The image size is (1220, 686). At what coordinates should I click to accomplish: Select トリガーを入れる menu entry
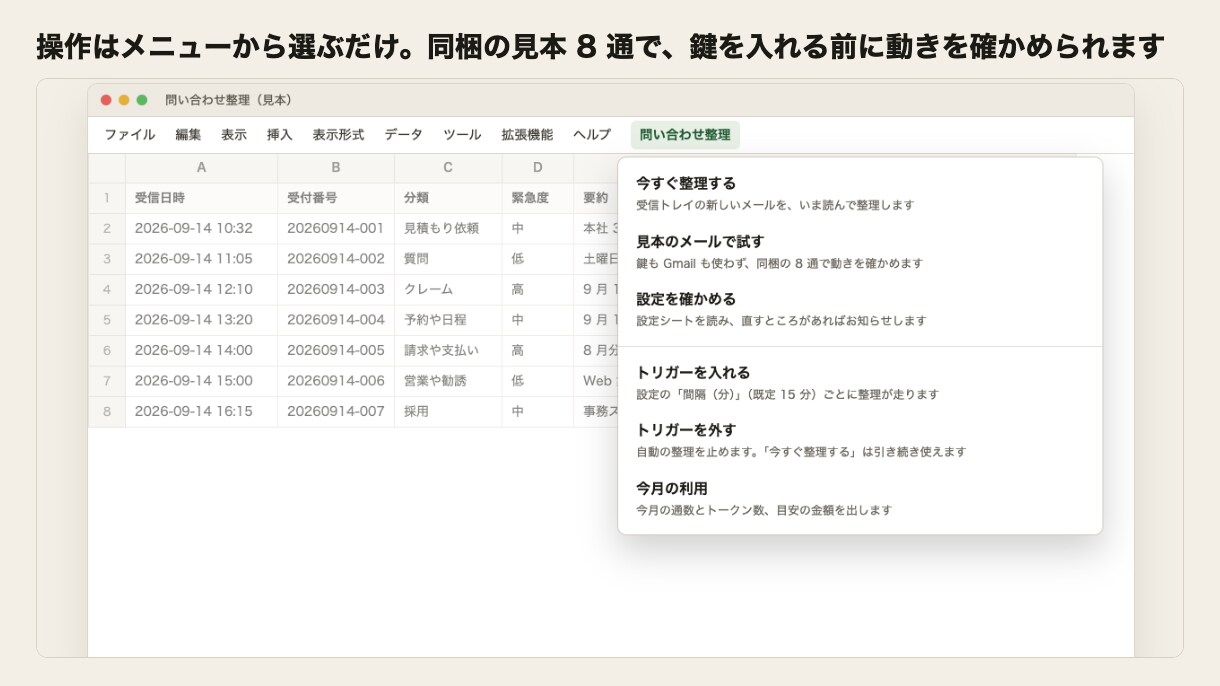click(x=860, y=383)
